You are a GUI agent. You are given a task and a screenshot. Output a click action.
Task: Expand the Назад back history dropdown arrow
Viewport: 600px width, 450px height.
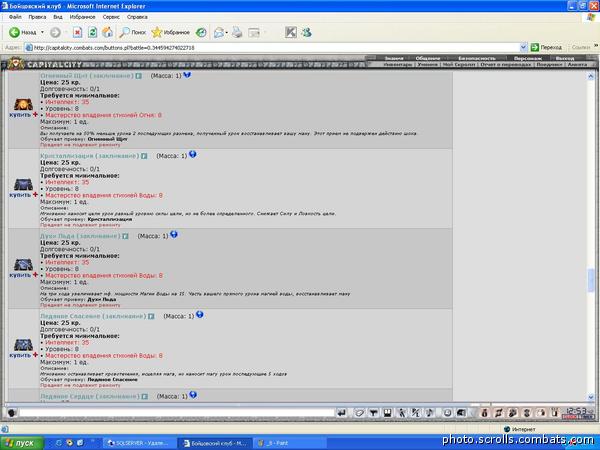(x=42, y=33)
